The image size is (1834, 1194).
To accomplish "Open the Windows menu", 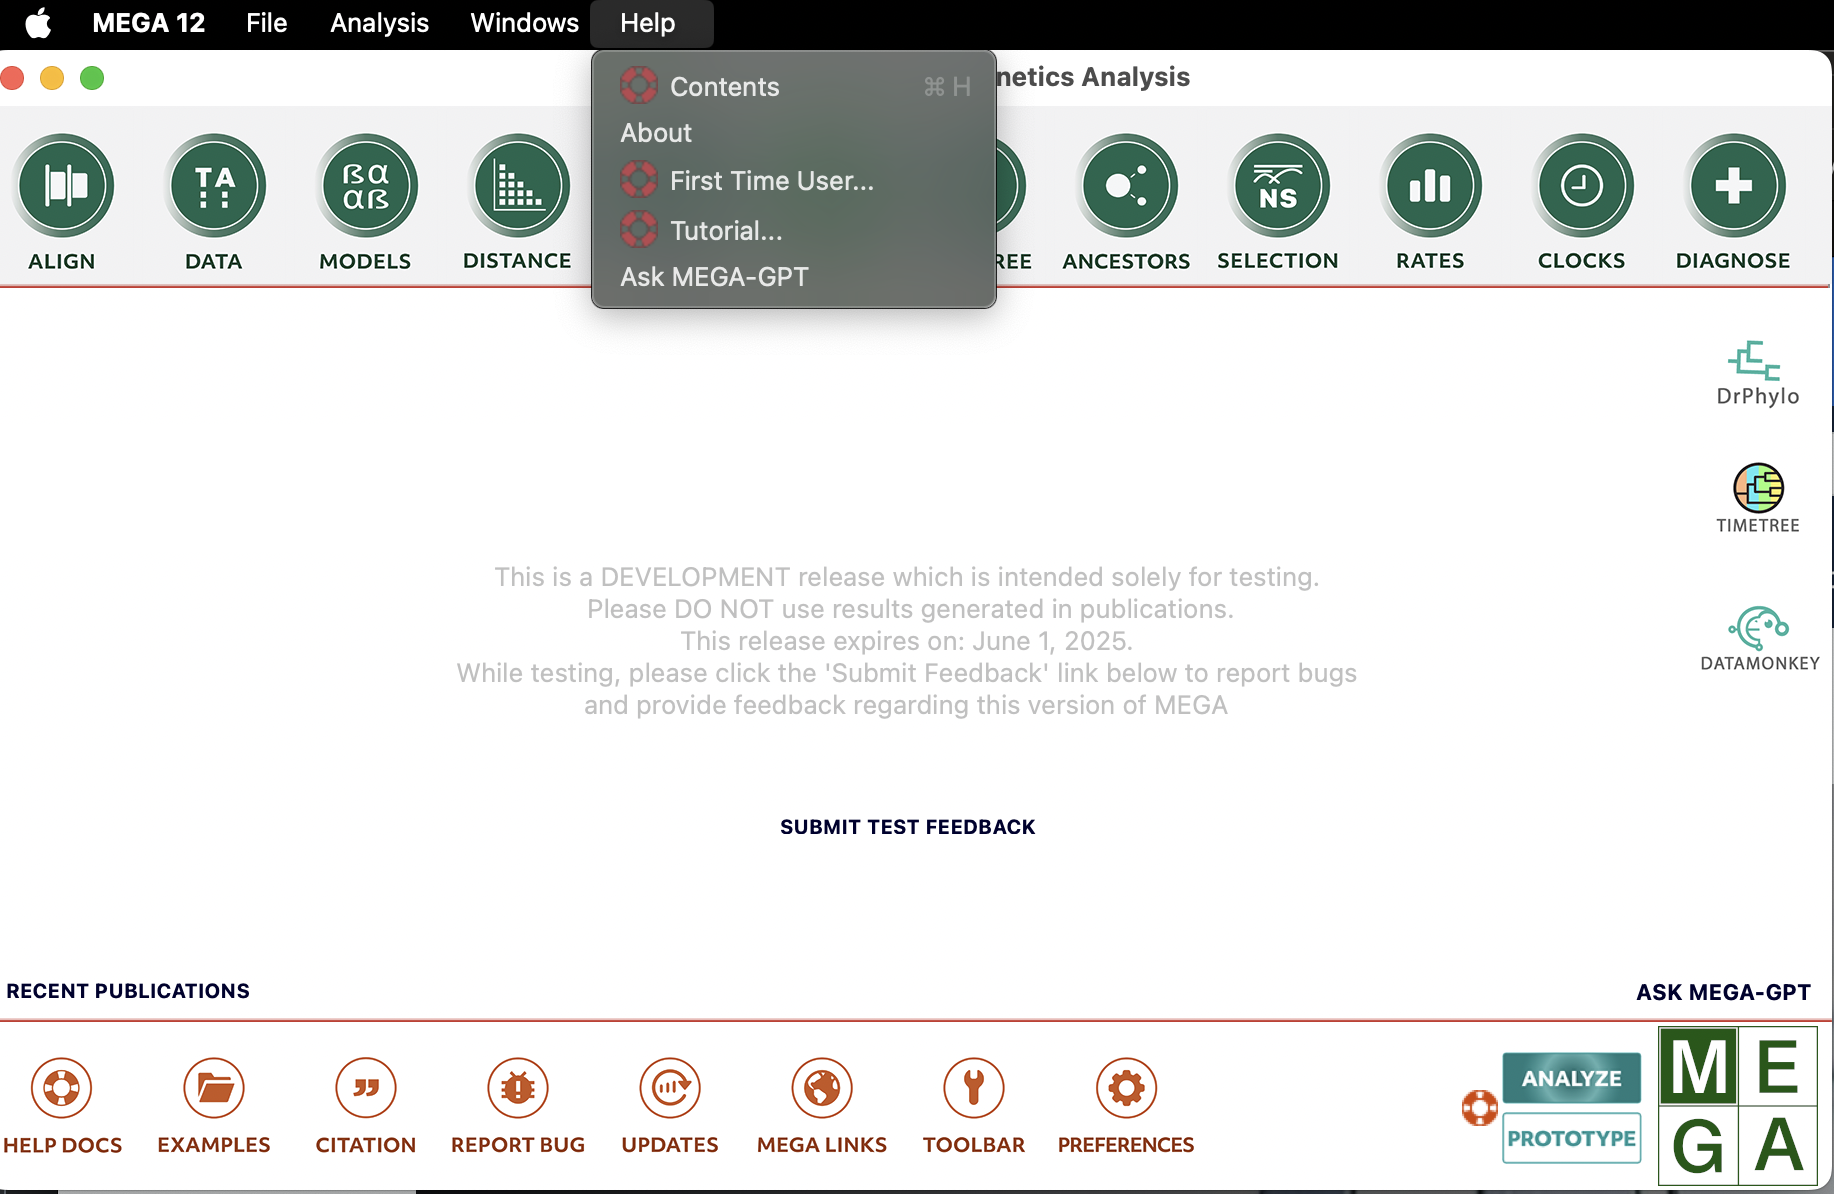I will (524, 23).
